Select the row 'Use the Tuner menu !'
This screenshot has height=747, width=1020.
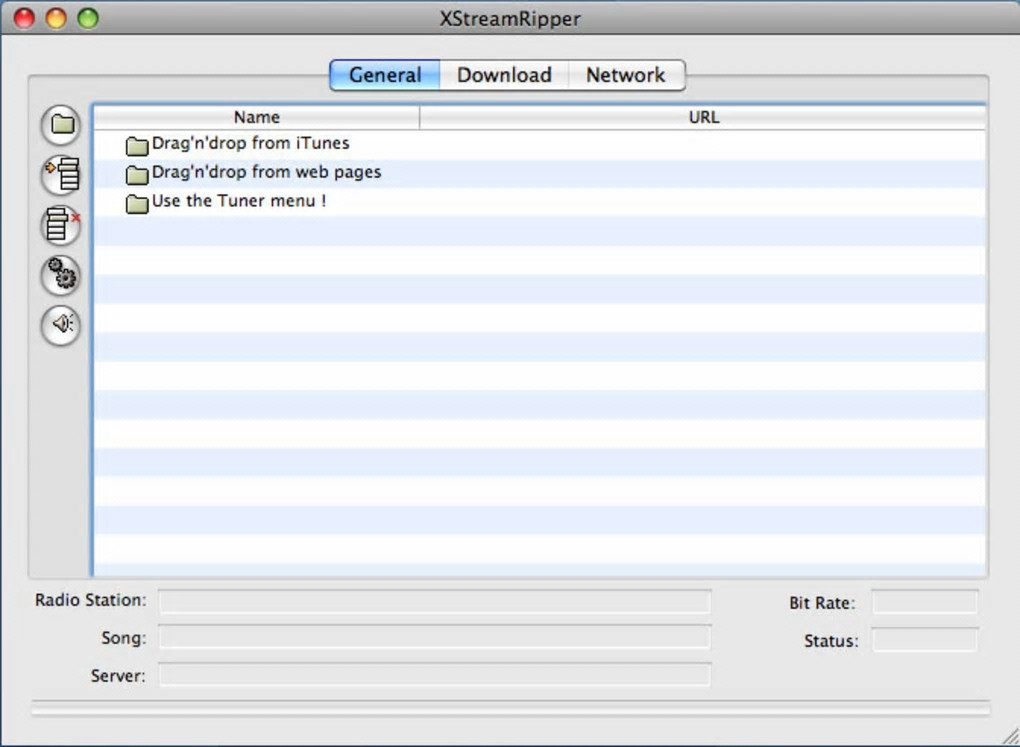tap(539, 202)
